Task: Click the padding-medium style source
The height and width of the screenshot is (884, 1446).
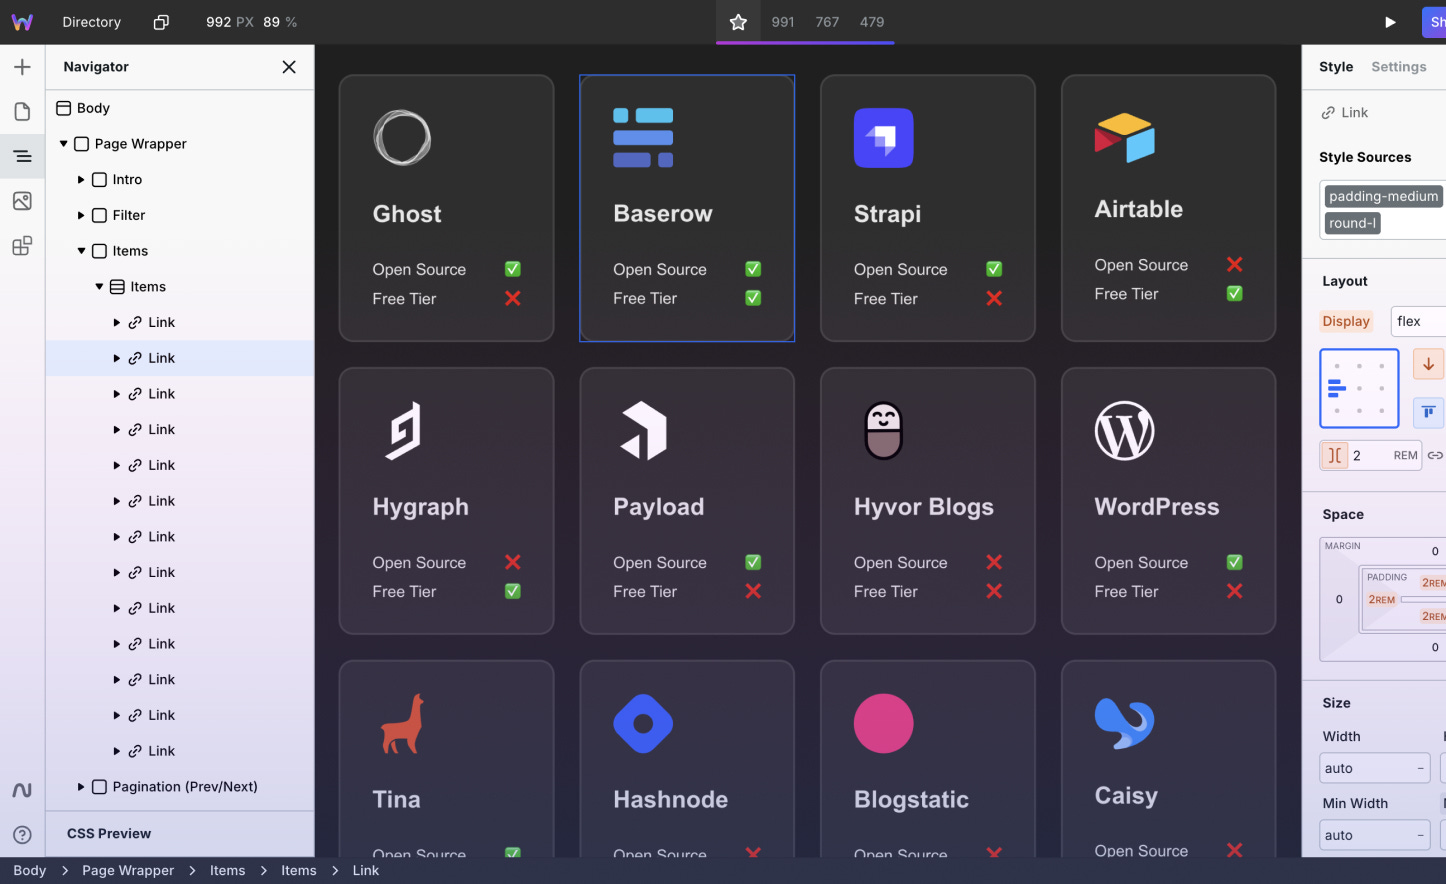Action: [1384, 196]
